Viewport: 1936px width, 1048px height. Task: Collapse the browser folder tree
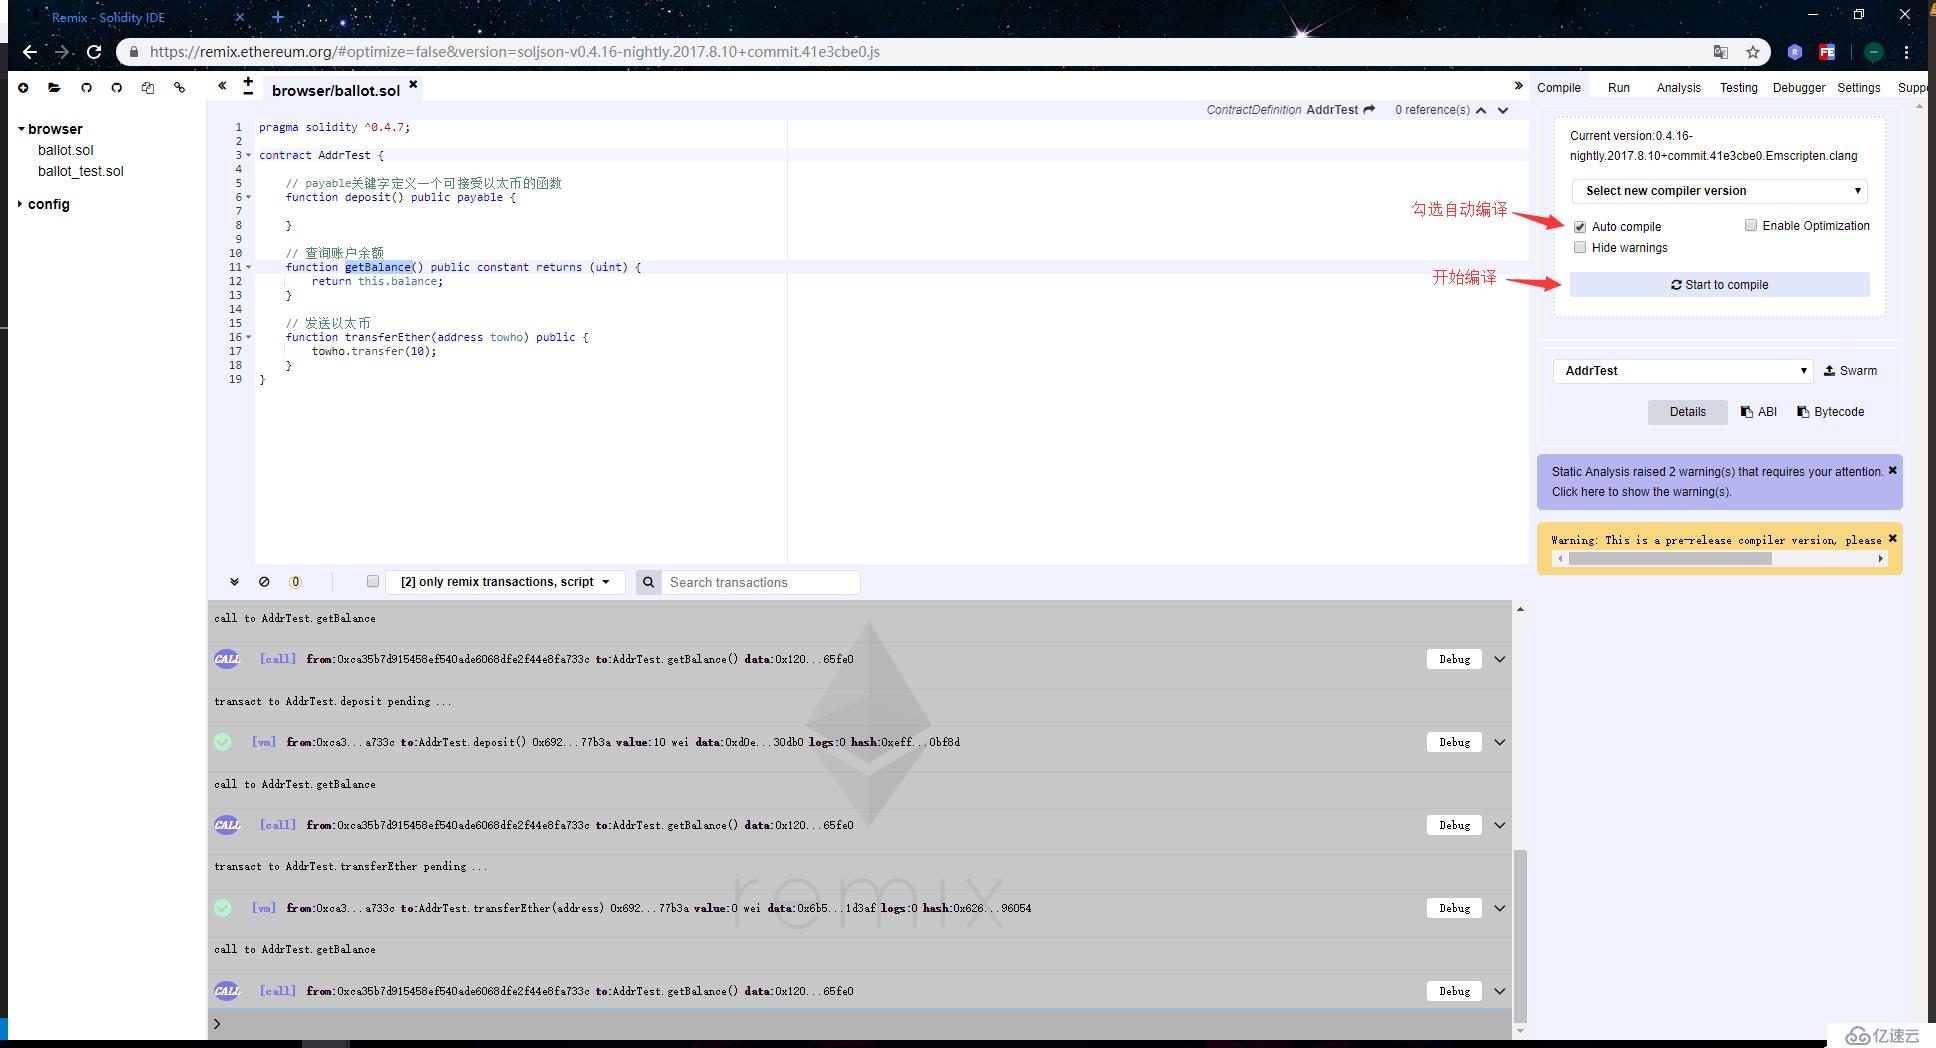pos(21,129)
